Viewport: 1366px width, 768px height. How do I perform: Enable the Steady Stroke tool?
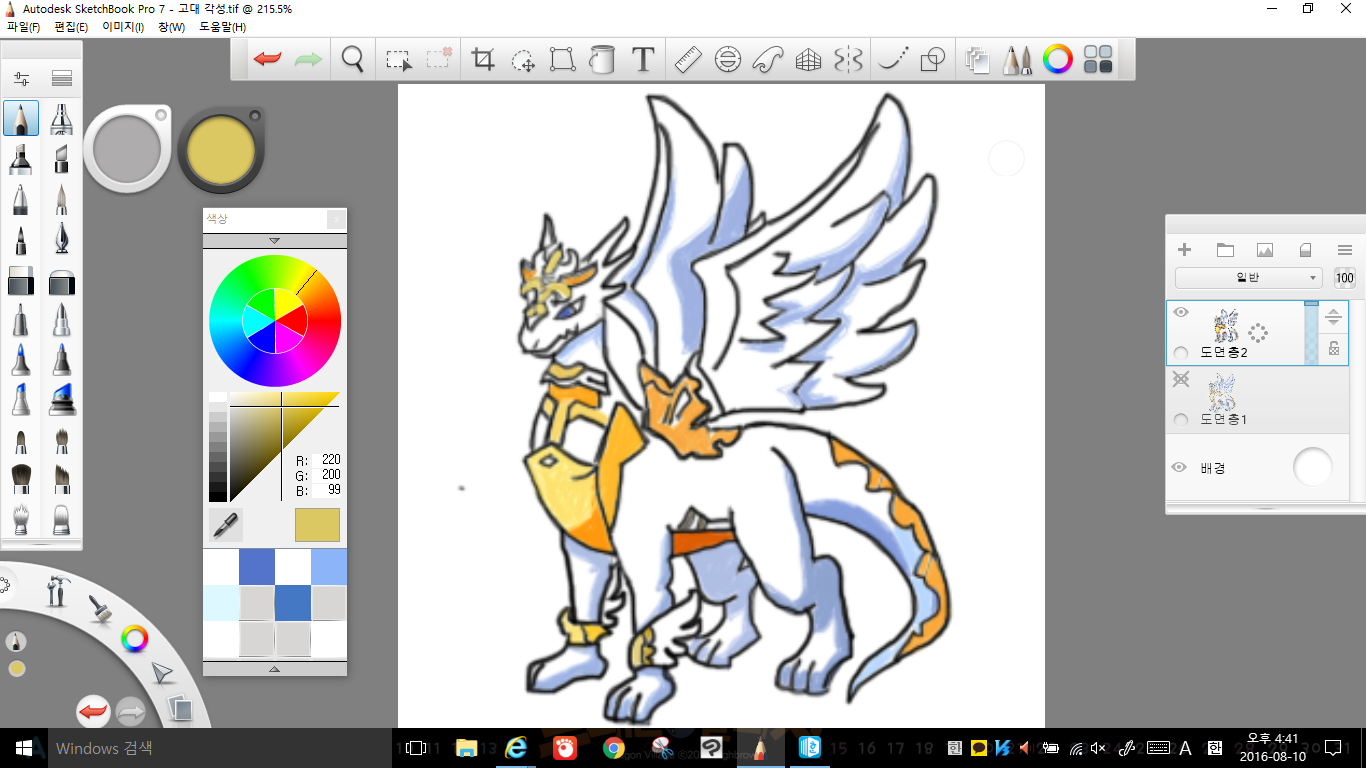(x=891, y=60)
